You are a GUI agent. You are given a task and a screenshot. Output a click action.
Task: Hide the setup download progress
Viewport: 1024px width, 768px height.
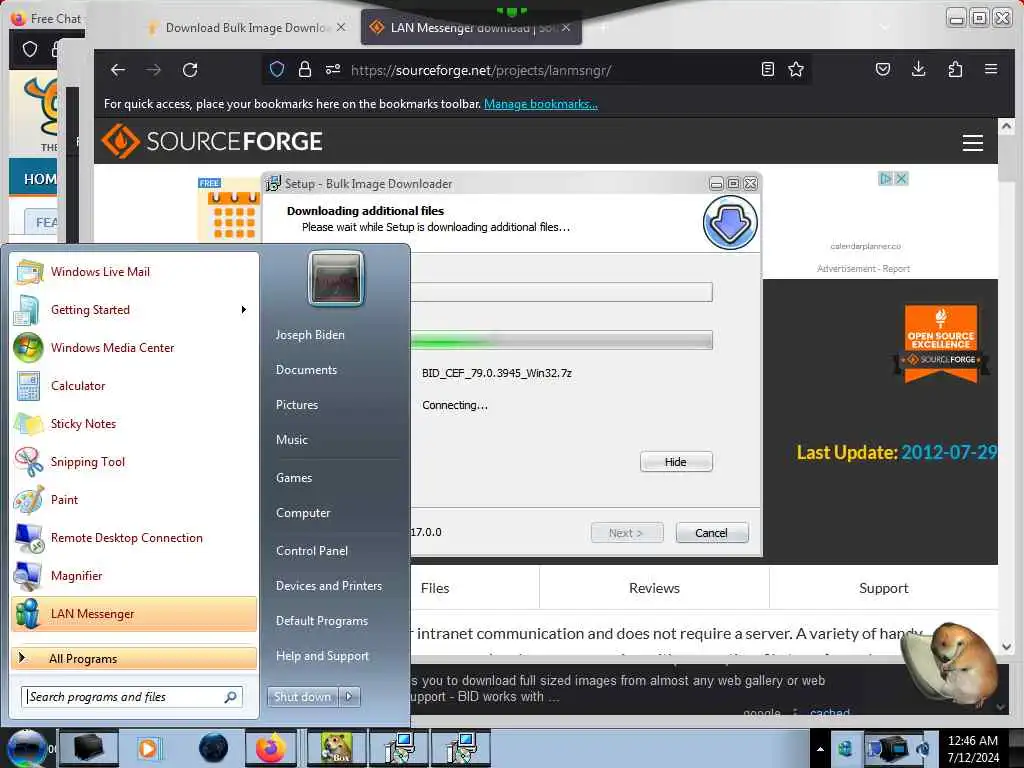click(676, 462)
